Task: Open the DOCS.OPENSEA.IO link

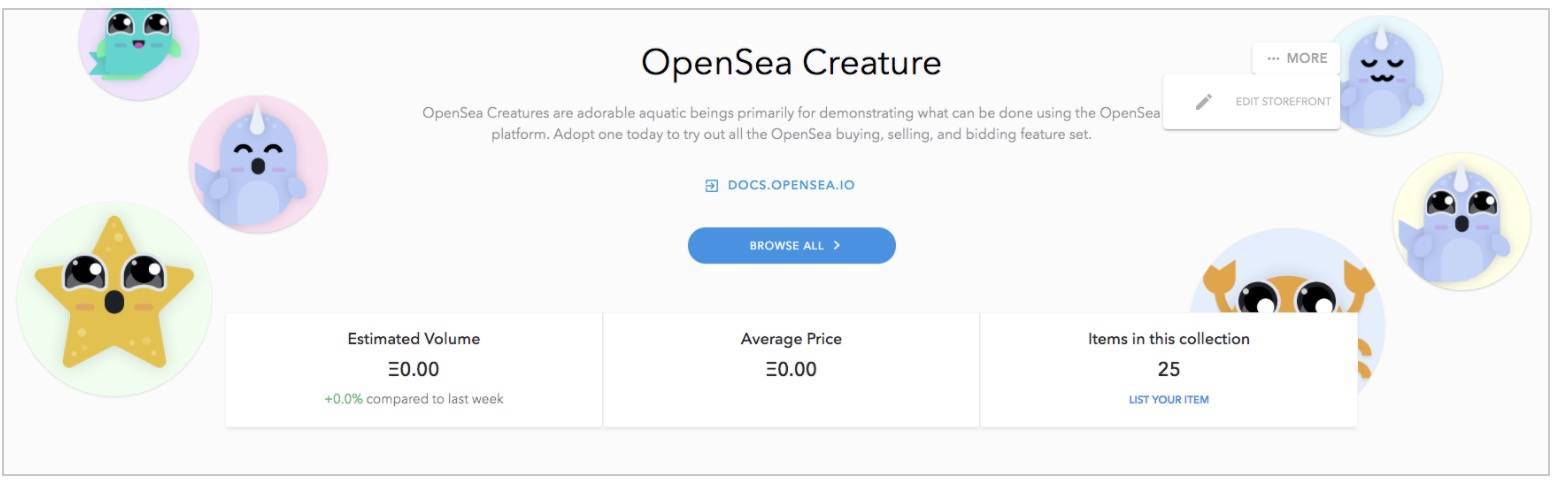Action: pyautogui.click(x=790, y=185)
